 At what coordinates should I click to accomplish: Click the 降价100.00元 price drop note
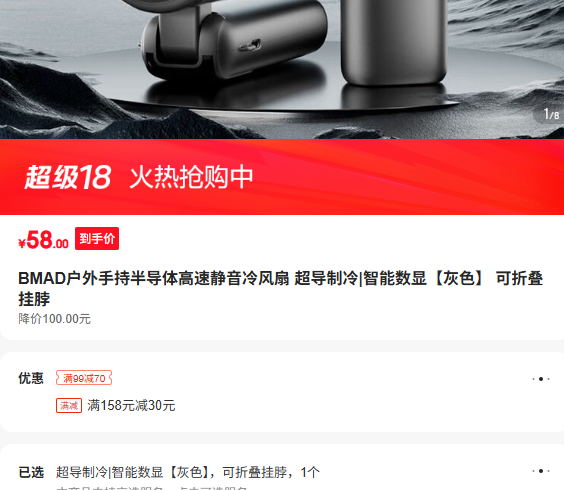coord(55,319)
